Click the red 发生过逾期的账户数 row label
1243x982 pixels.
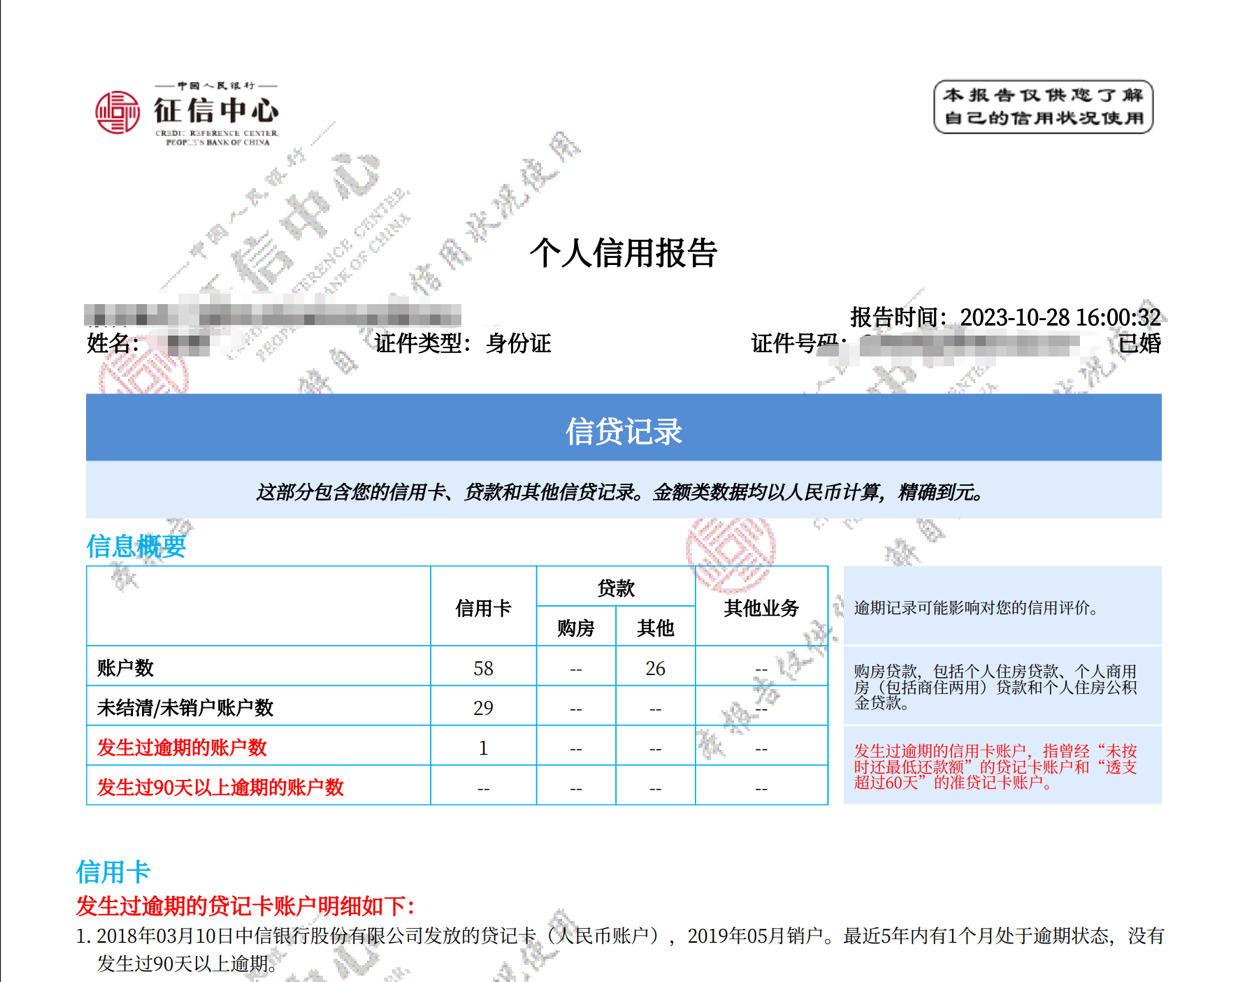coord(182,748)
